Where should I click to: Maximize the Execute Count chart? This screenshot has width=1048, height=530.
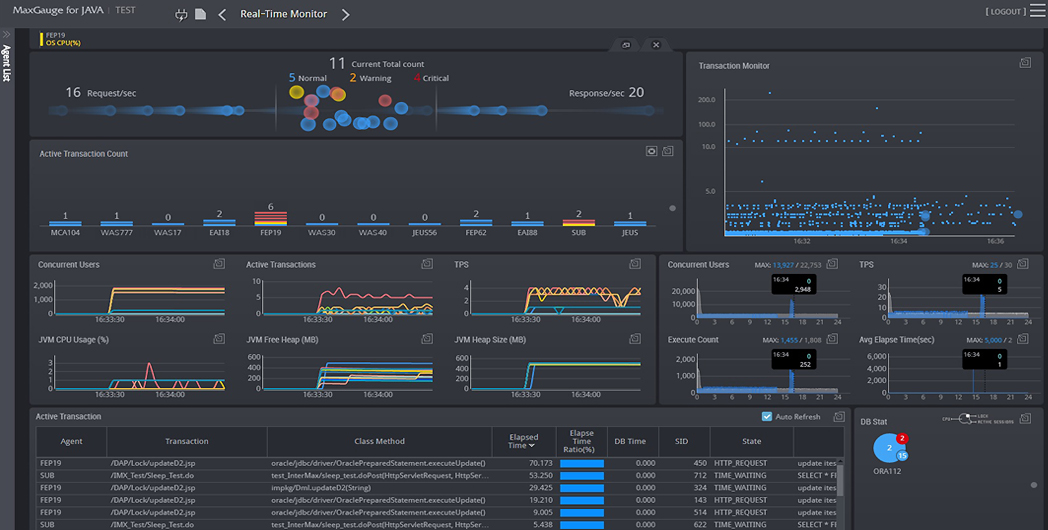coord(832,339)
